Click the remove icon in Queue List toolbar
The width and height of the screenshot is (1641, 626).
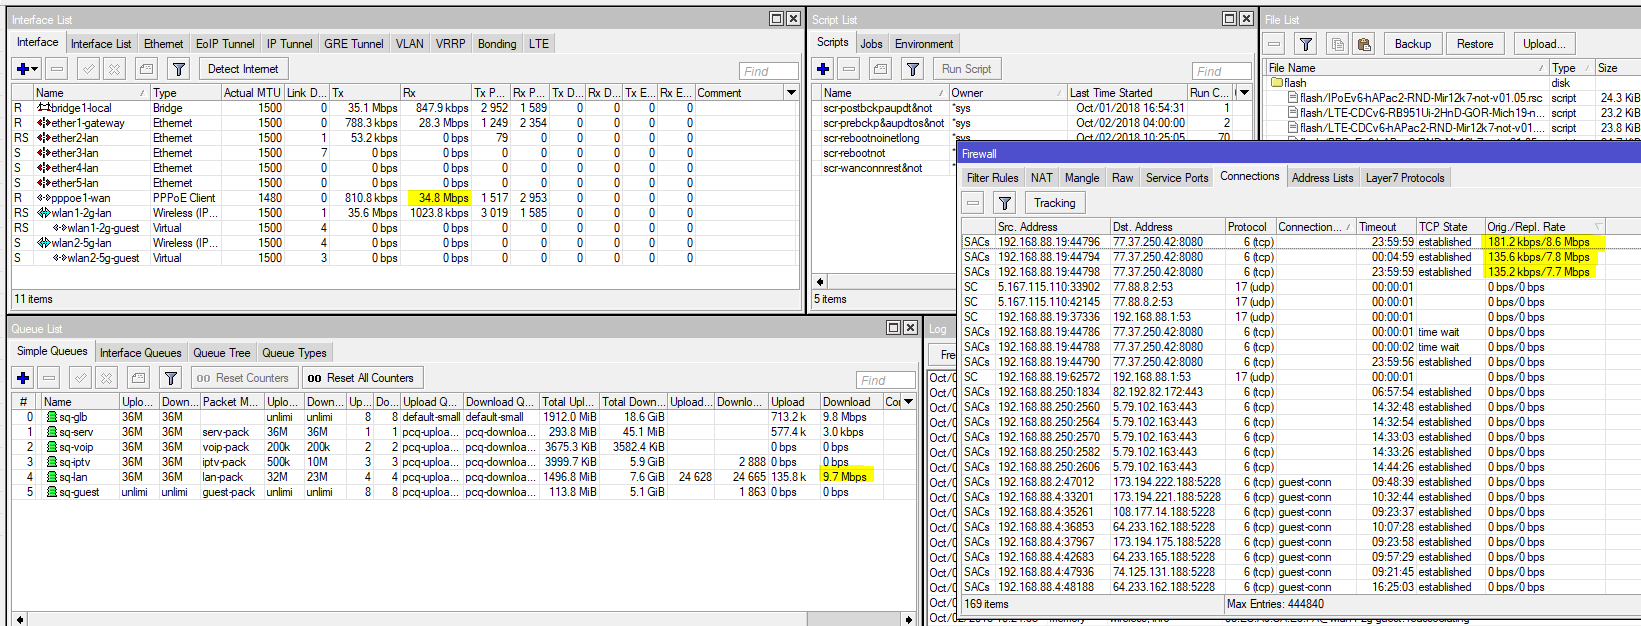point(50,378)
